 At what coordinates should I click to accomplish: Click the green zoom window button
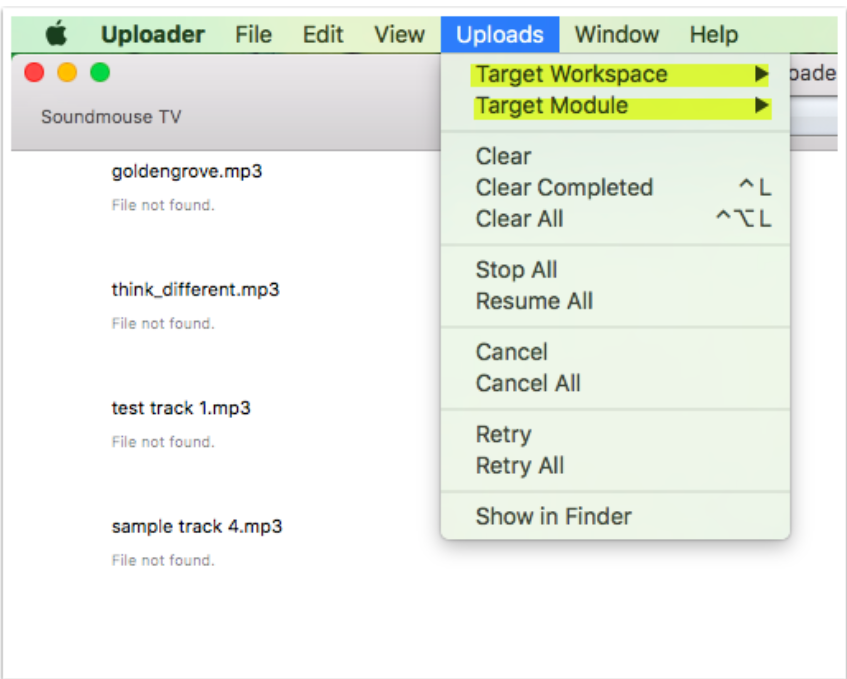pos(100,72)
